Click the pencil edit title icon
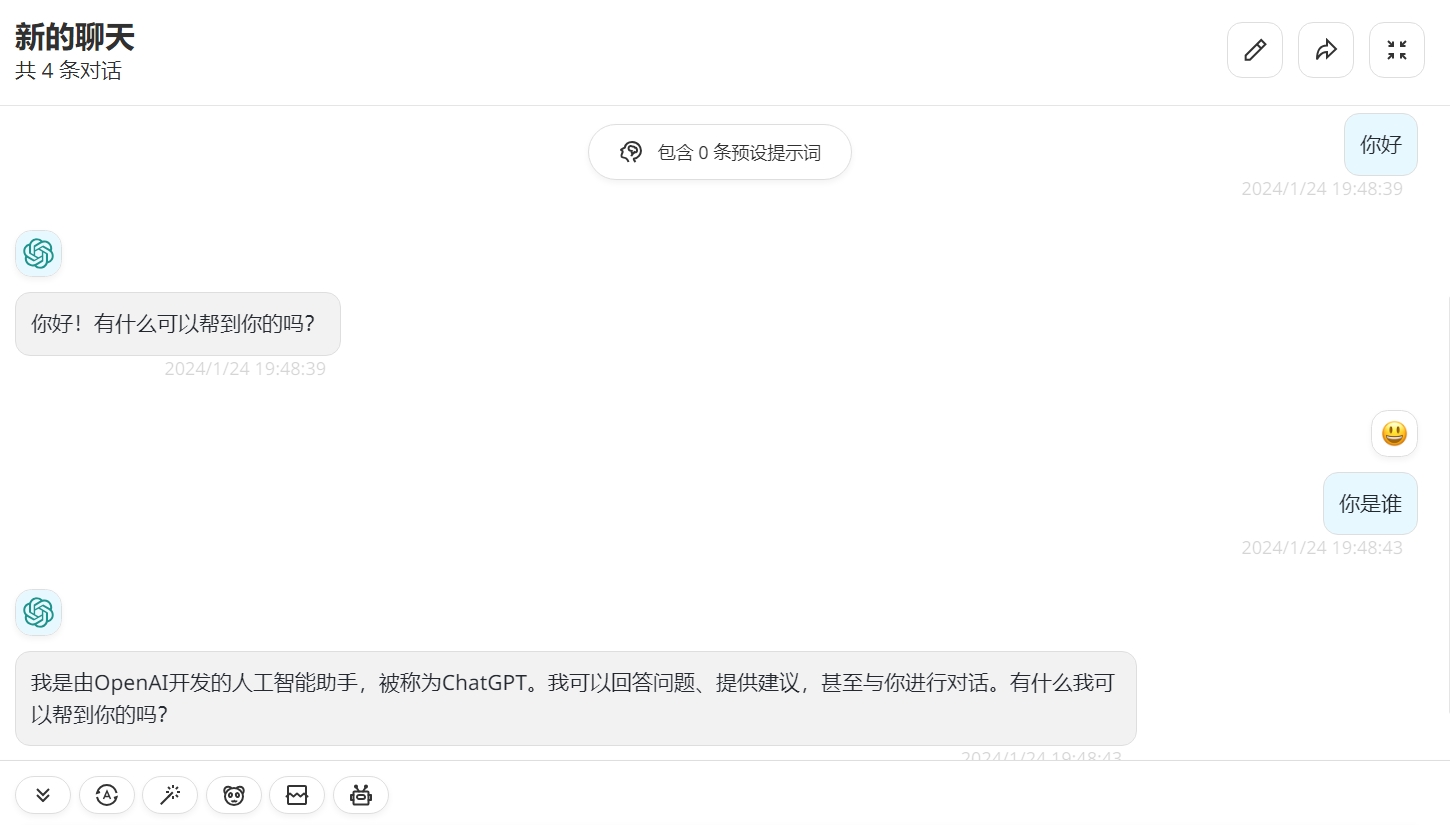This screenshot has width=1450, height=825. tap(1255, 50)
